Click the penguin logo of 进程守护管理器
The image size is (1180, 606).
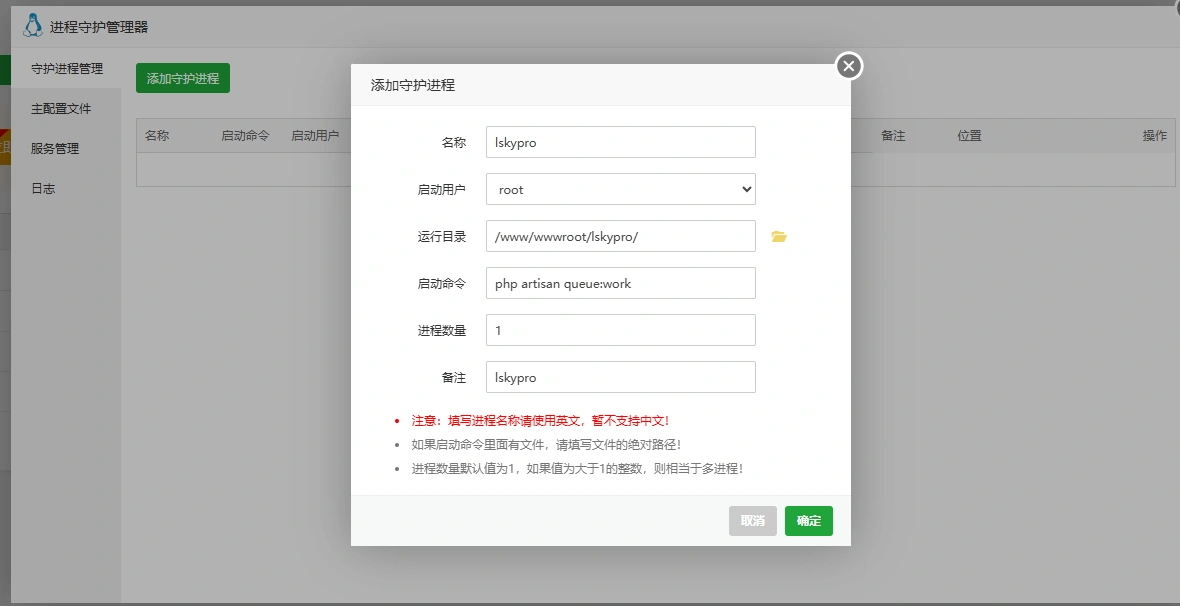tap(32, 26)
